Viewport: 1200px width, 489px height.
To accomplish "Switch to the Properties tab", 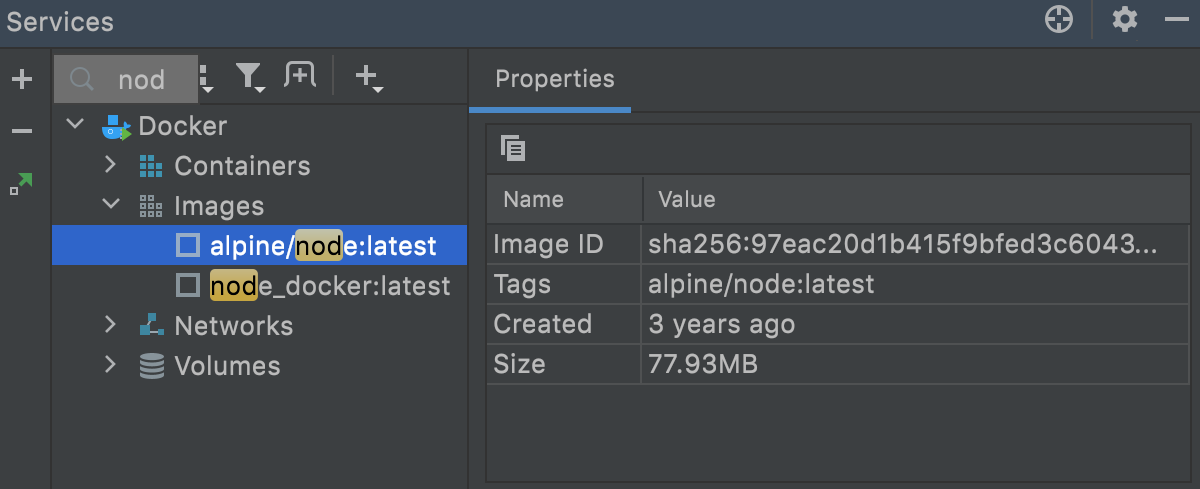I will pos(555,78).
